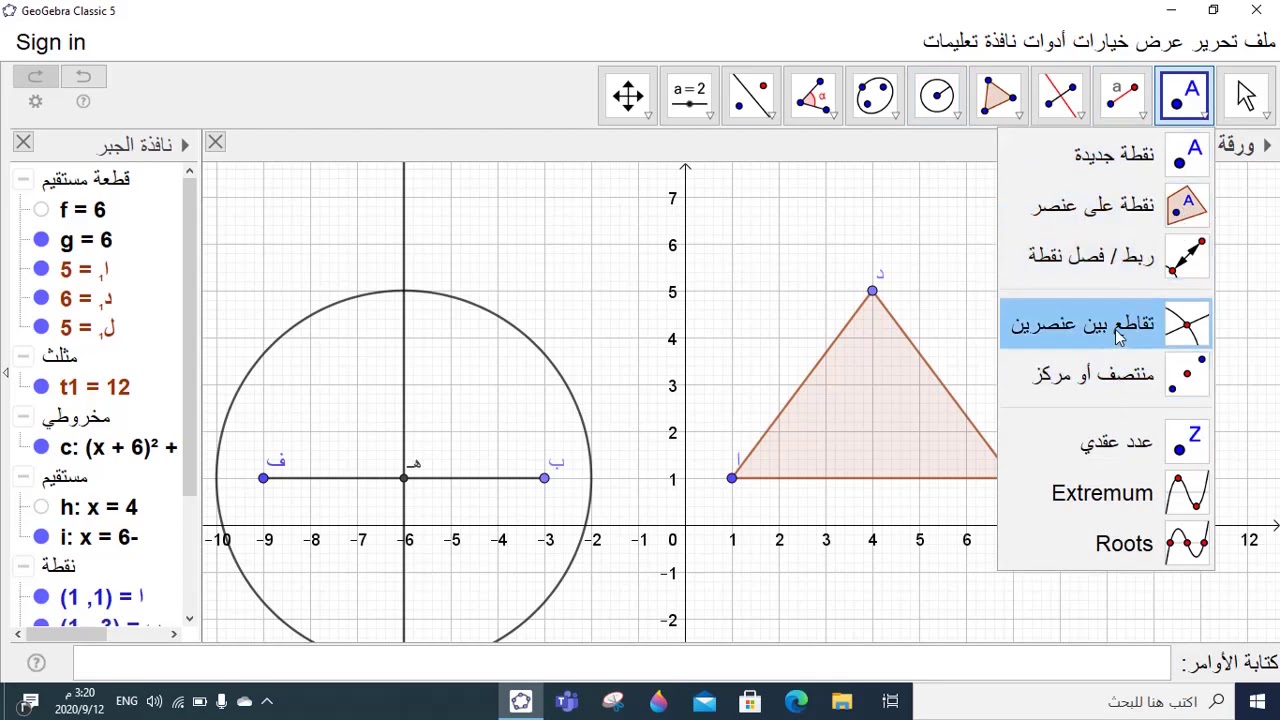The height and width of the screenshot is (720, 1280).
Task: Click the Sign in link
Action: click(51, 42)
